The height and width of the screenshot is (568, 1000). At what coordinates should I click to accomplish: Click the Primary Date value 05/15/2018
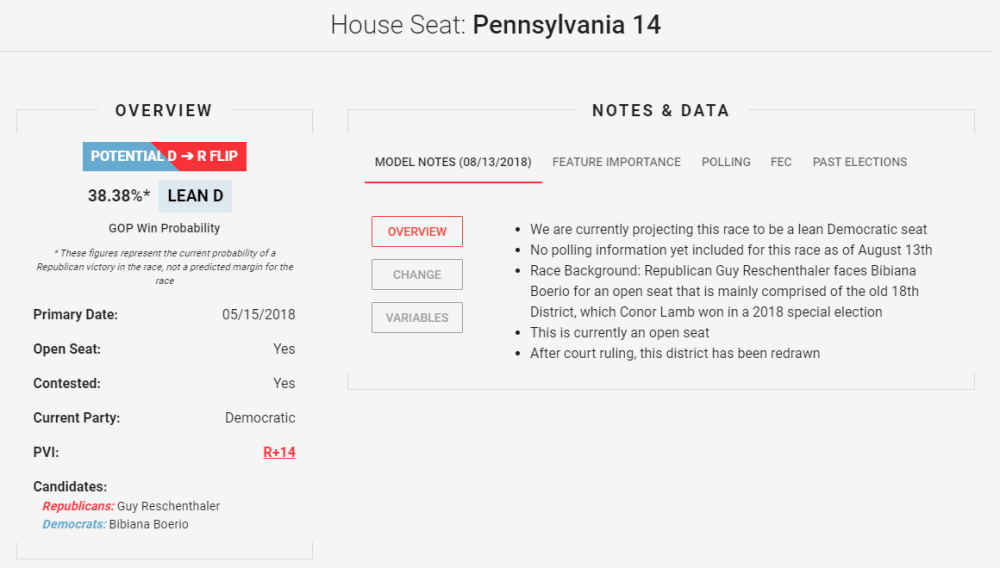click(x=258, y=315)
